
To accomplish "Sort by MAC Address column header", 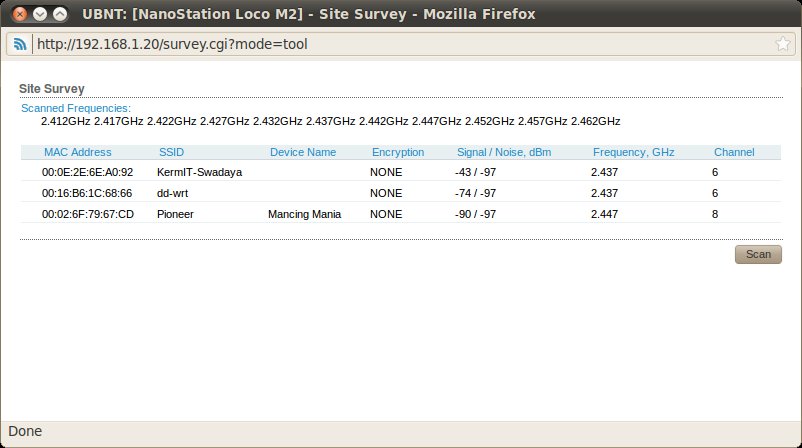I will point(78,153).
